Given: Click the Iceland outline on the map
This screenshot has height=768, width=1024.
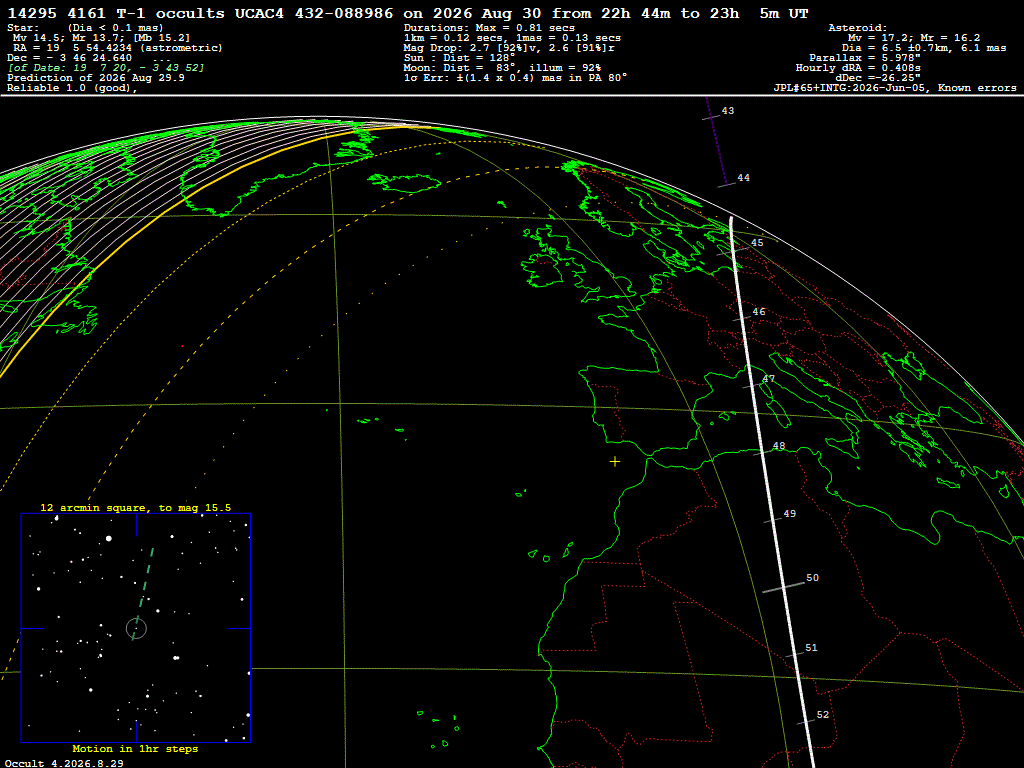Looking at the screenshot, I should (406, 182).
